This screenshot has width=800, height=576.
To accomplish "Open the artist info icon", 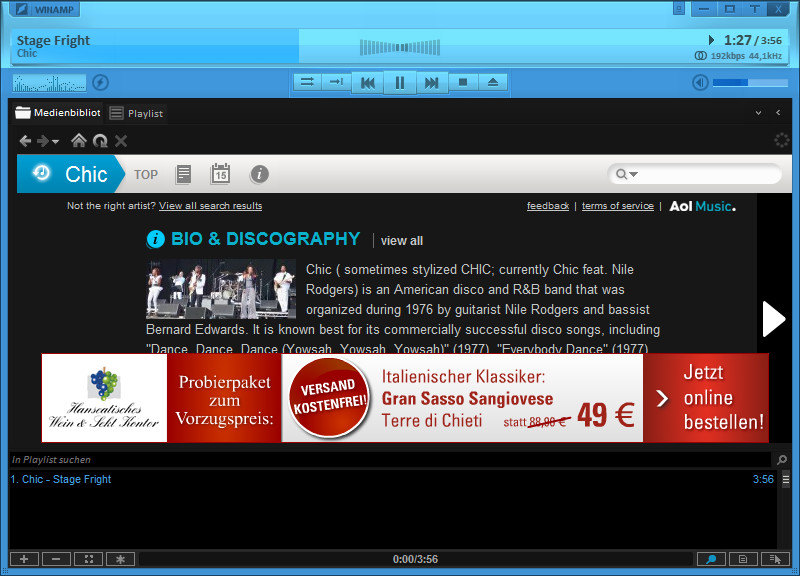I will click(x=259, y=174).
